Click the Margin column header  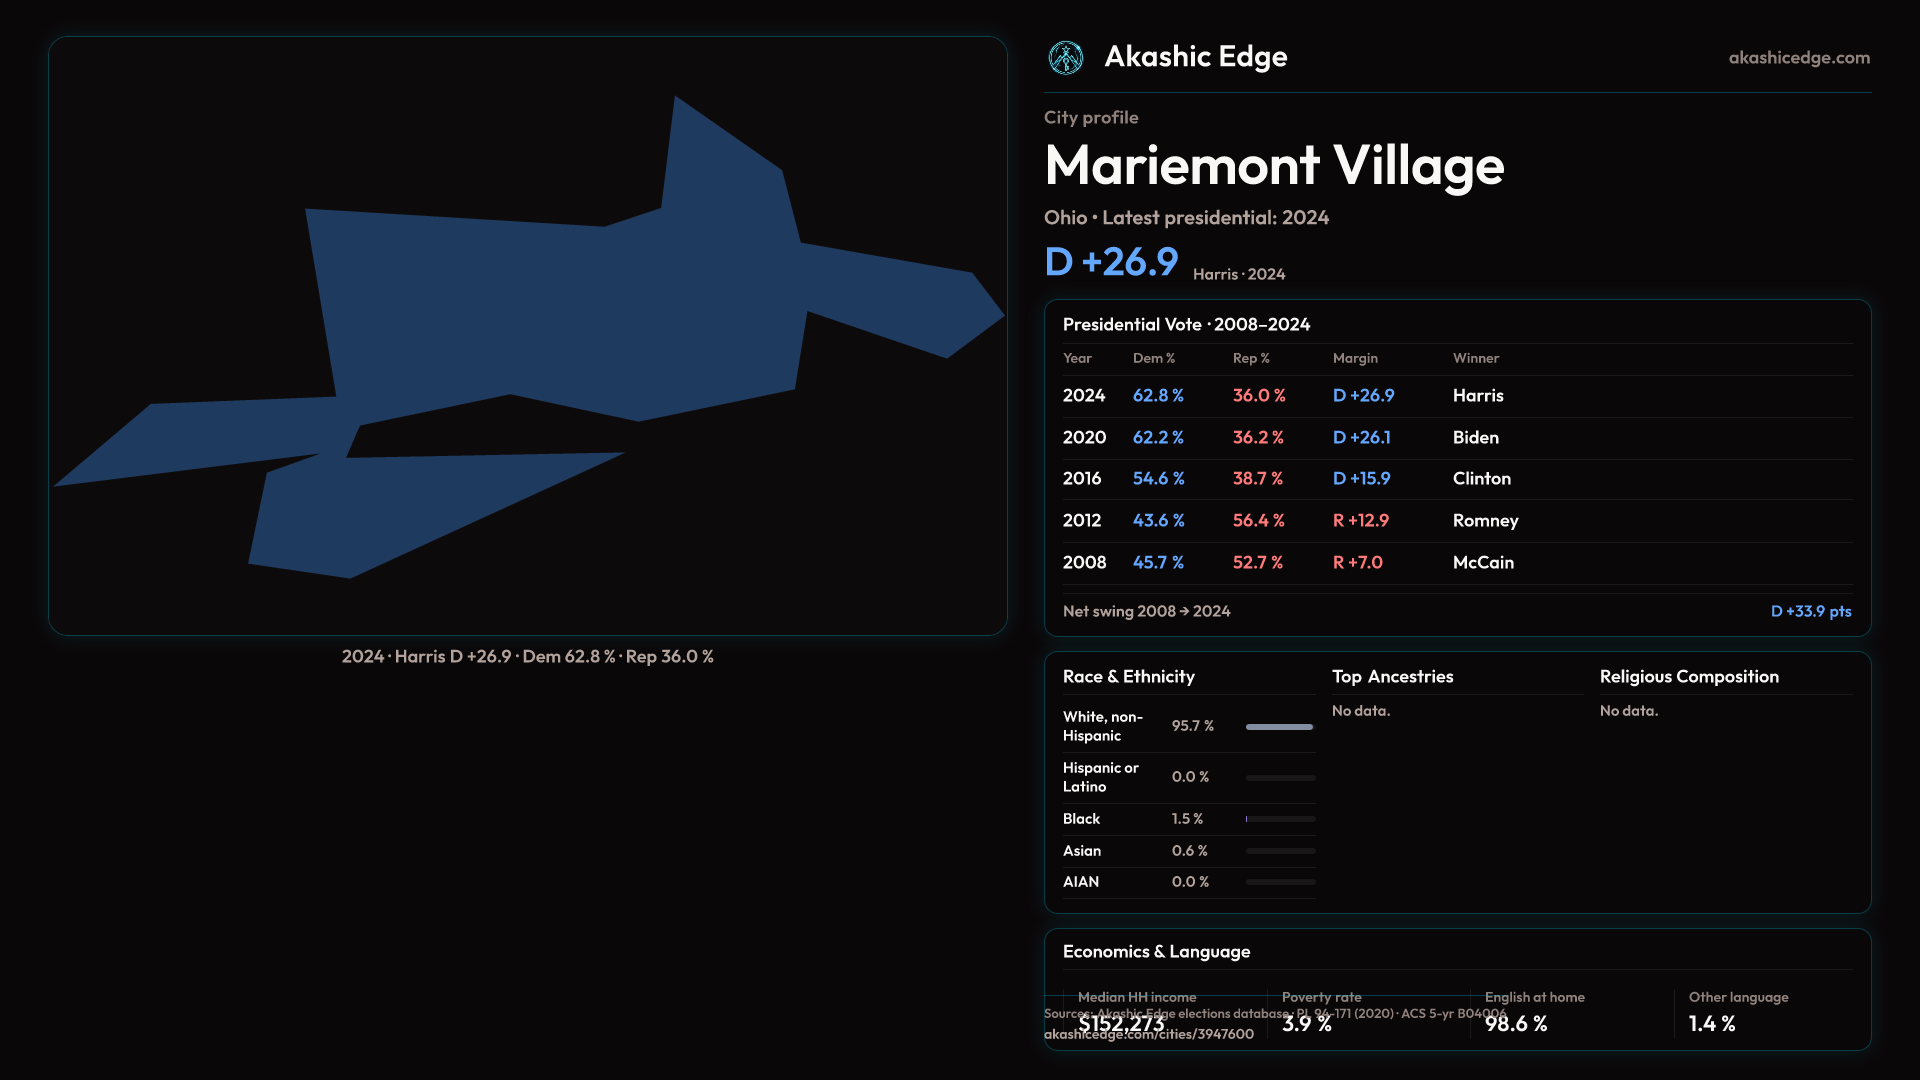(x=1355, y=358)
